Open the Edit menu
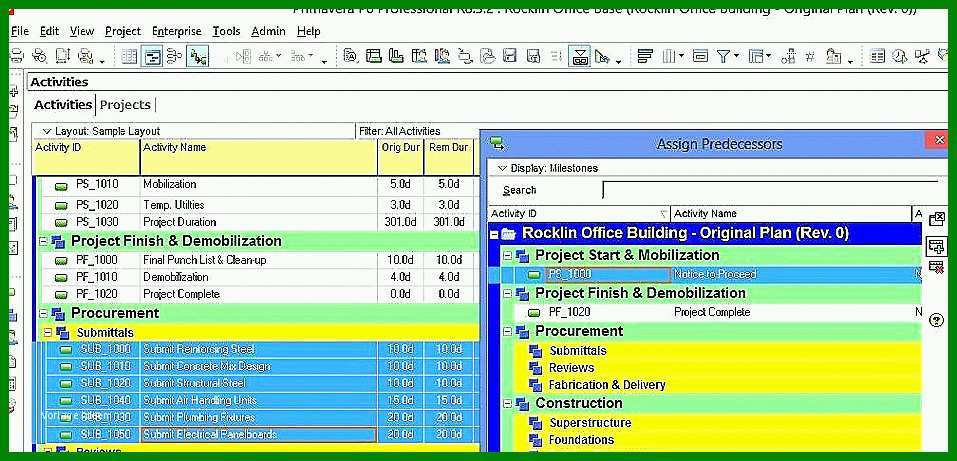 [x=49, y=31]
